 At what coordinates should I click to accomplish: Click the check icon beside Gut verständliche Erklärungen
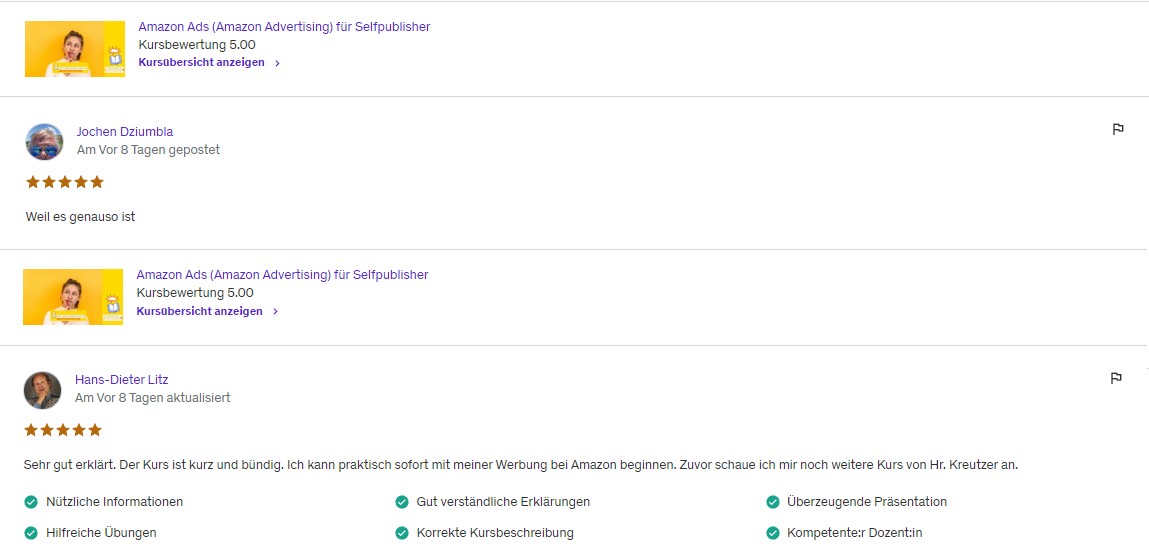point(402,502)
